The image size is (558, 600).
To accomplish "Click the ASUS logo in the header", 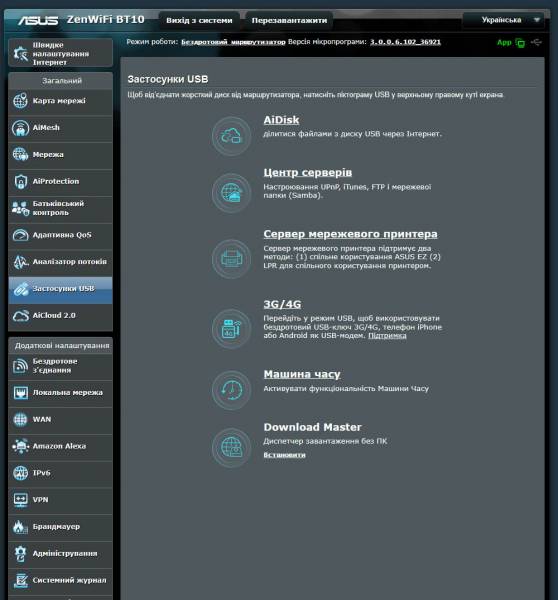I will (38, 20).
